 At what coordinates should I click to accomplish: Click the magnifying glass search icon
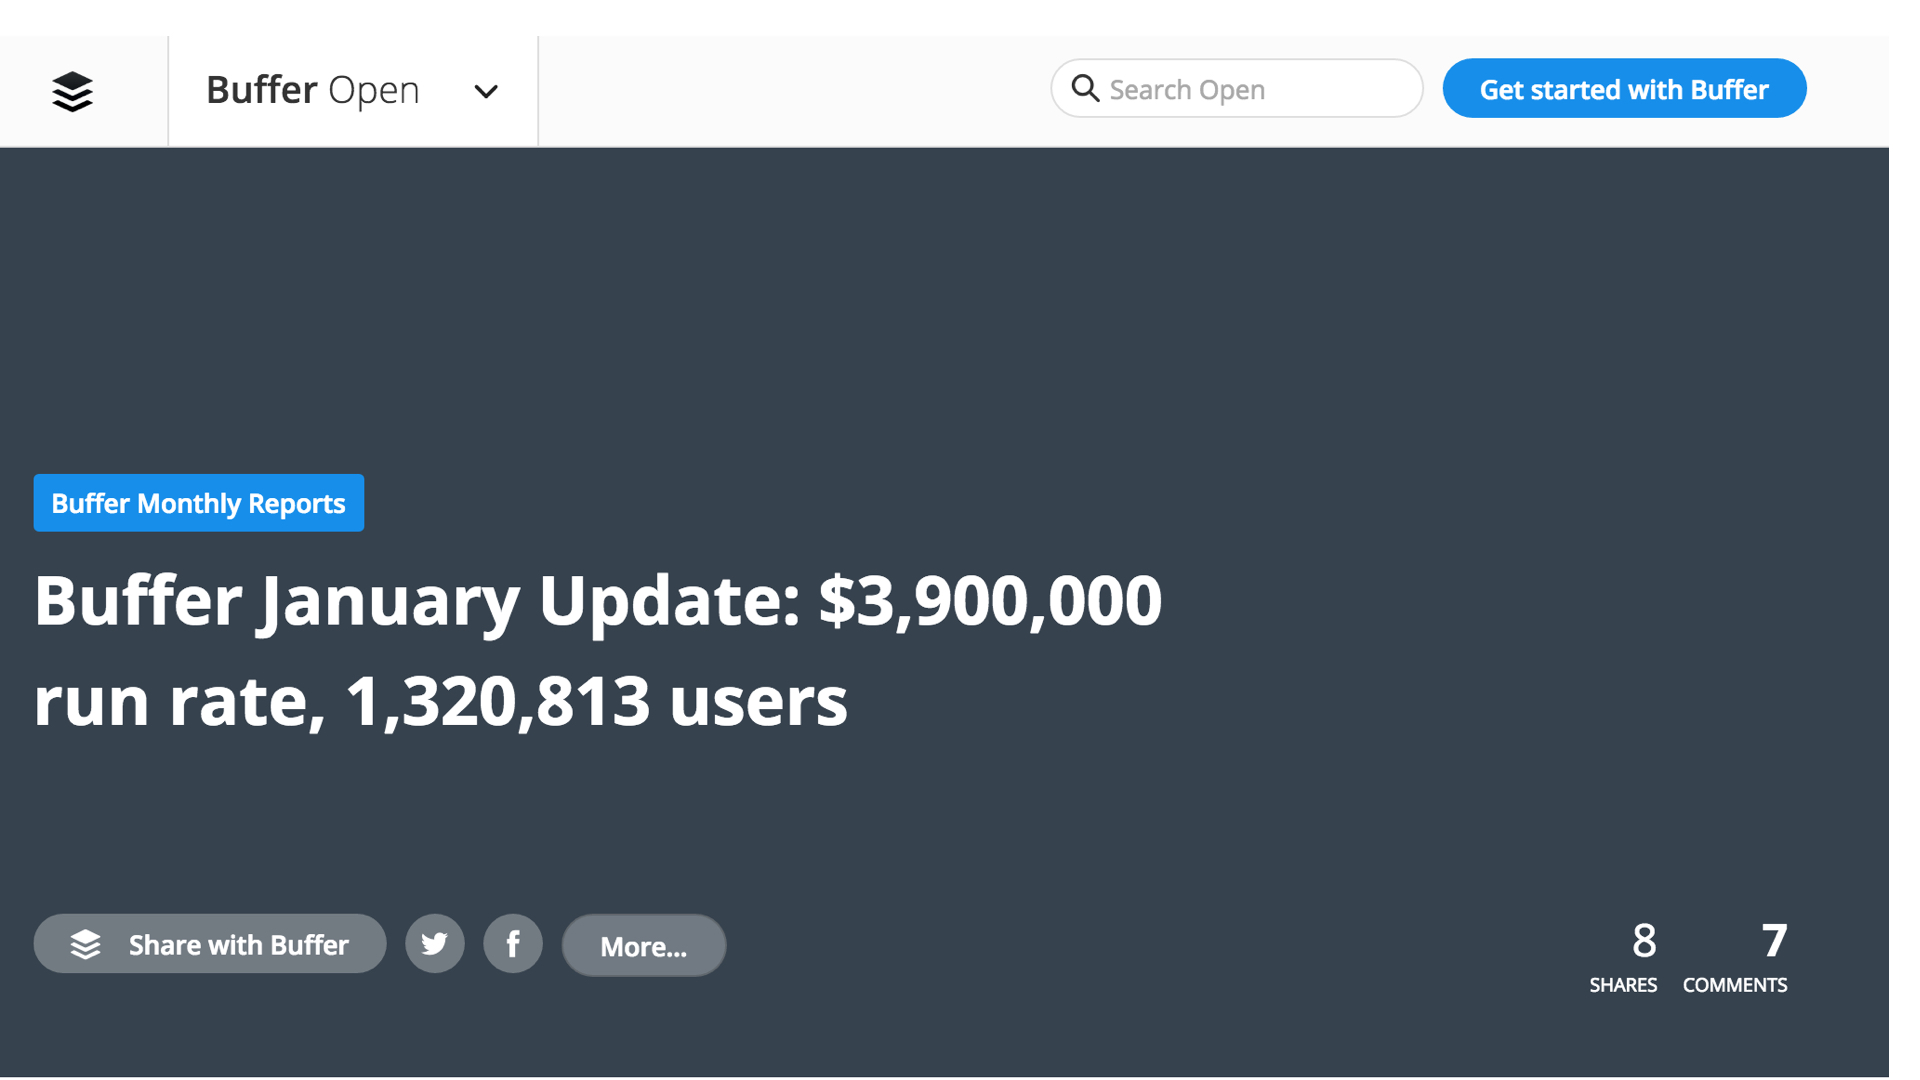(1085, 88)
